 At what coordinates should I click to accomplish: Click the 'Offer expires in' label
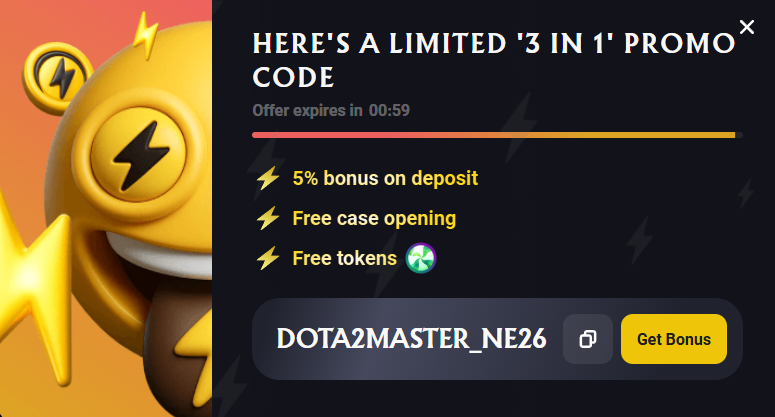click(x=307, y=110)
